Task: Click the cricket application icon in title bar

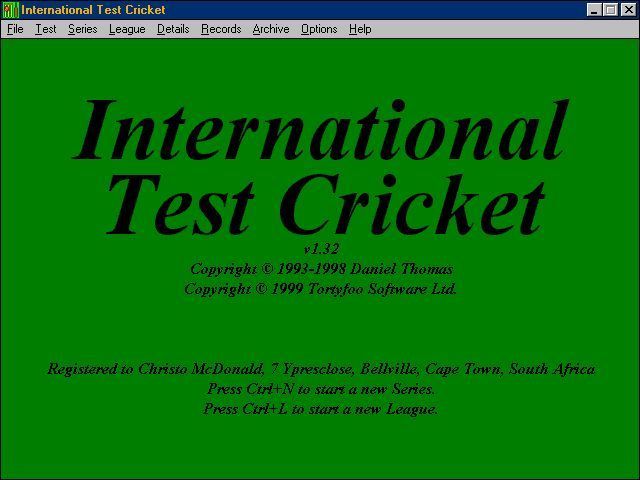Action: click(10, 10)
